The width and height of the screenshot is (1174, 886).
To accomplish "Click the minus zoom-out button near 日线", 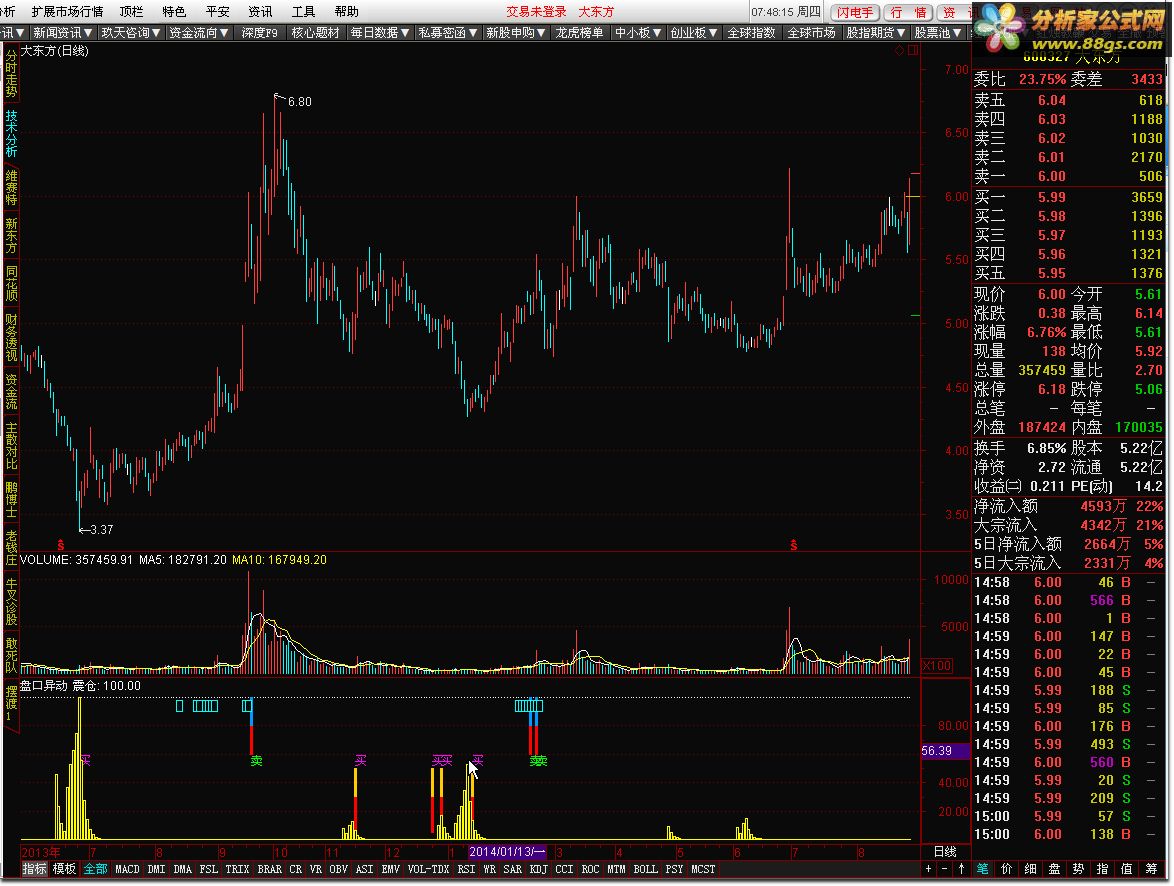I will coord(945,869).
